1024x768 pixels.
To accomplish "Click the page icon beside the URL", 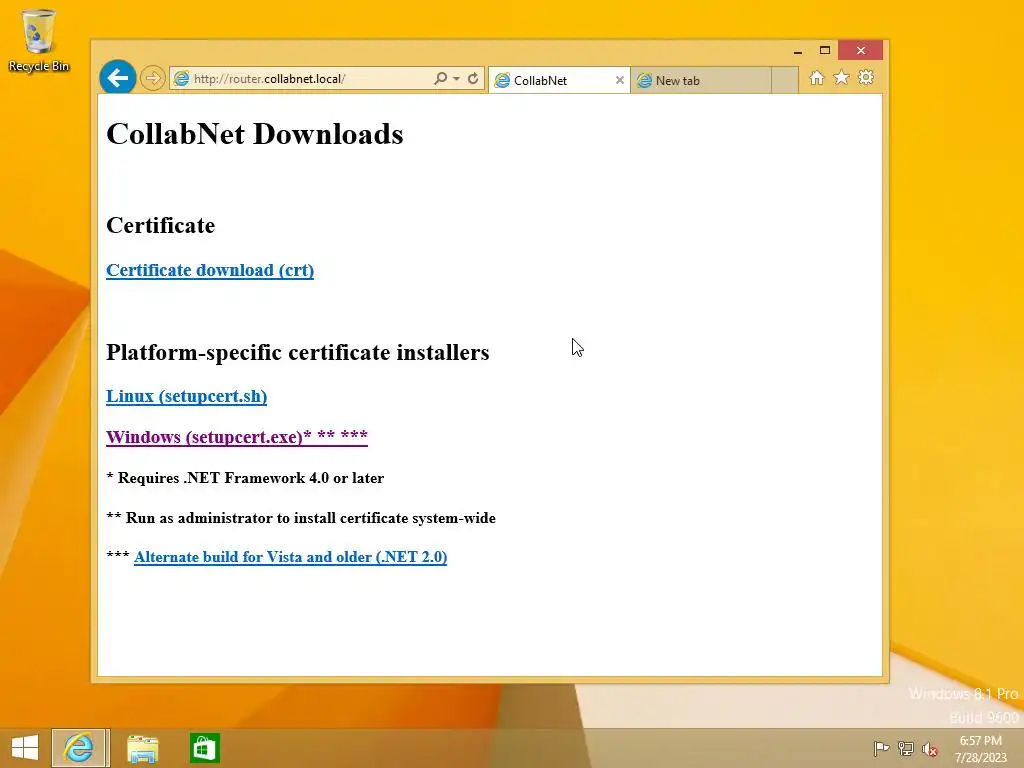I will tap(182, 78).
